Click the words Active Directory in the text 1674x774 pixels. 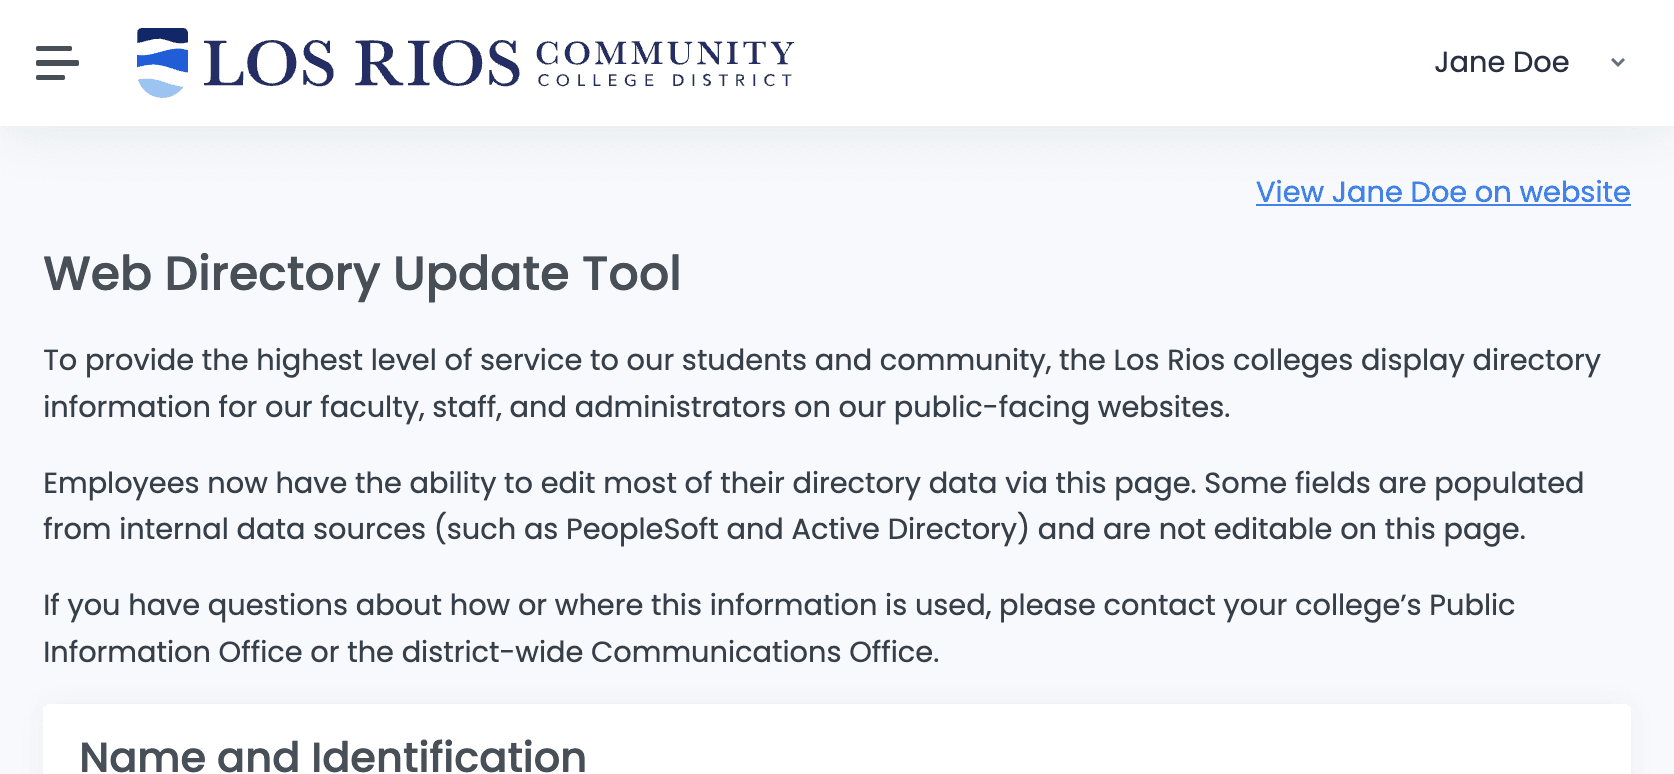point(910,529)
